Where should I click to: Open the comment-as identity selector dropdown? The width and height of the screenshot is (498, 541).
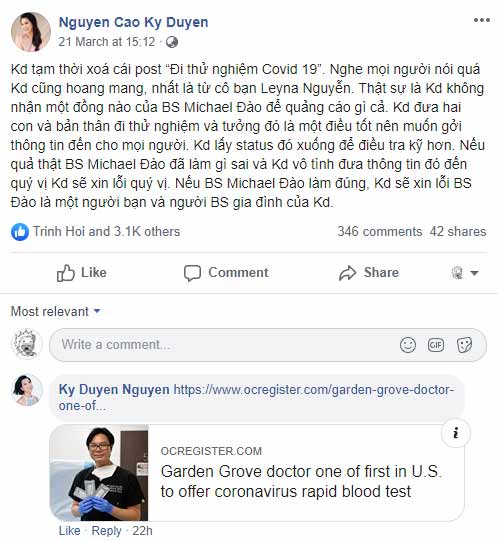point(464,273)
